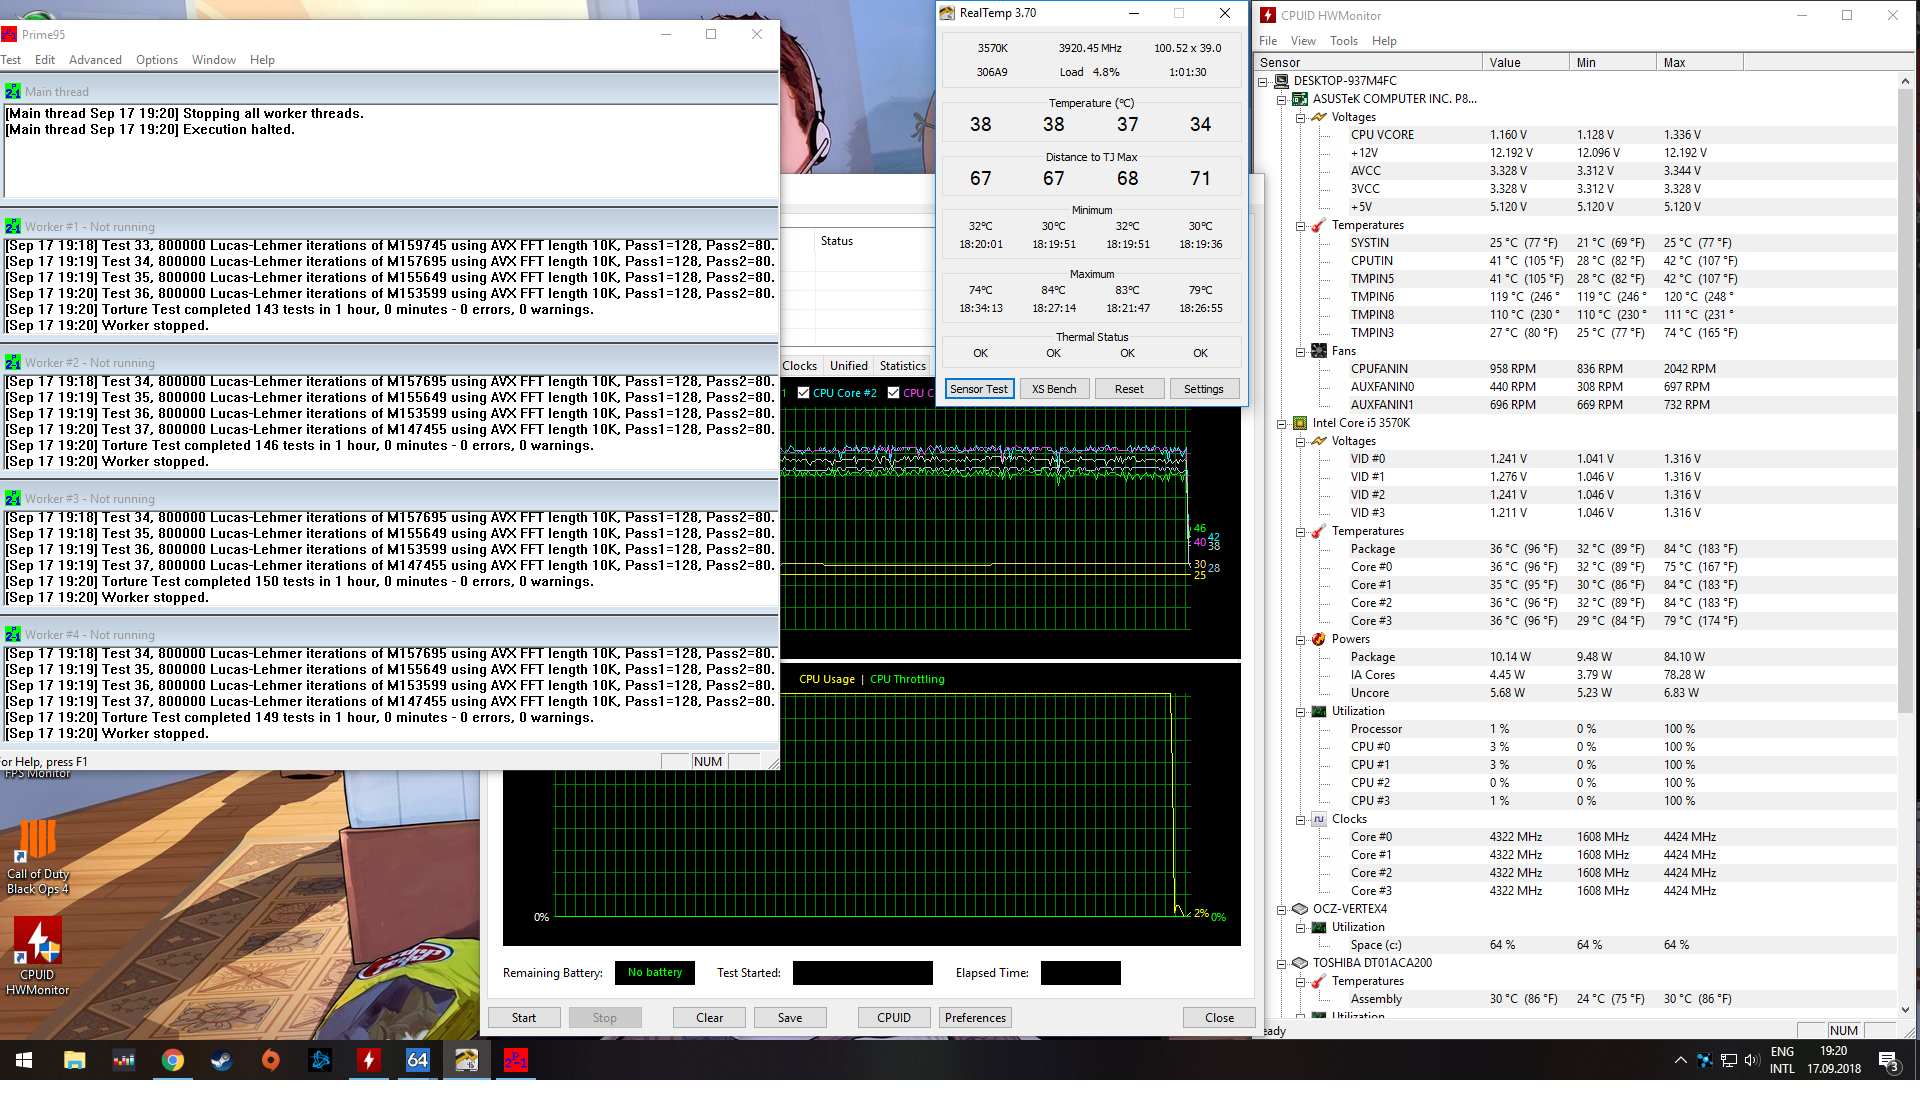Screen dimensions: 1920x1114
Task: Open the AIDA64 taskbar icon
Action: point(417,1060)
